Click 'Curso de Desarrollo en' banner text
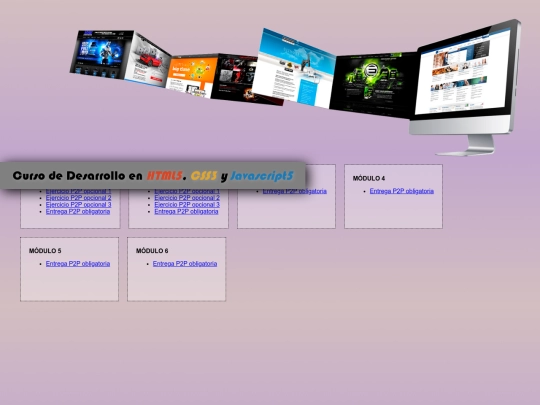 (77, 176)
